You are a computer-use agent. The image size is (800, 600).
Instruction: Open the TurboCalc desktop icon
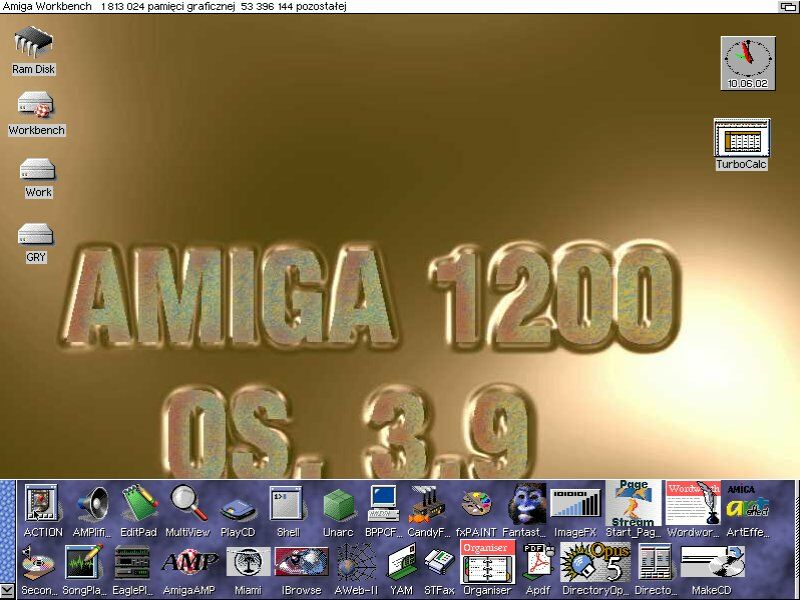742,144
